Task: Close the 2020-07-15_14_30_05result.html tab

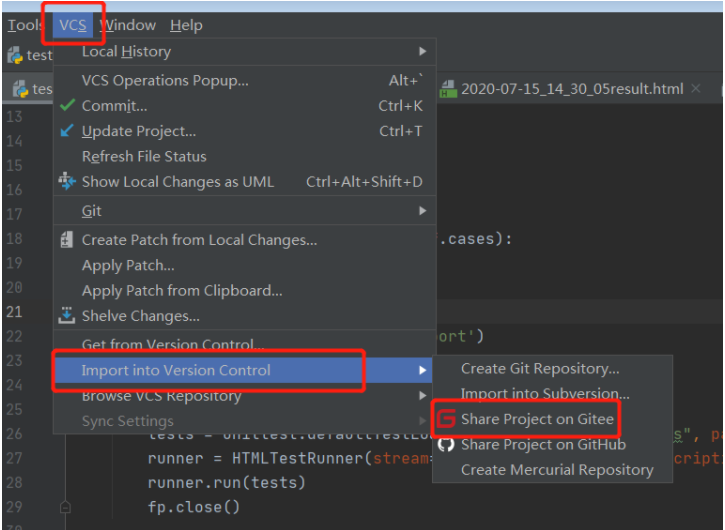Action: tap(696, 88)
